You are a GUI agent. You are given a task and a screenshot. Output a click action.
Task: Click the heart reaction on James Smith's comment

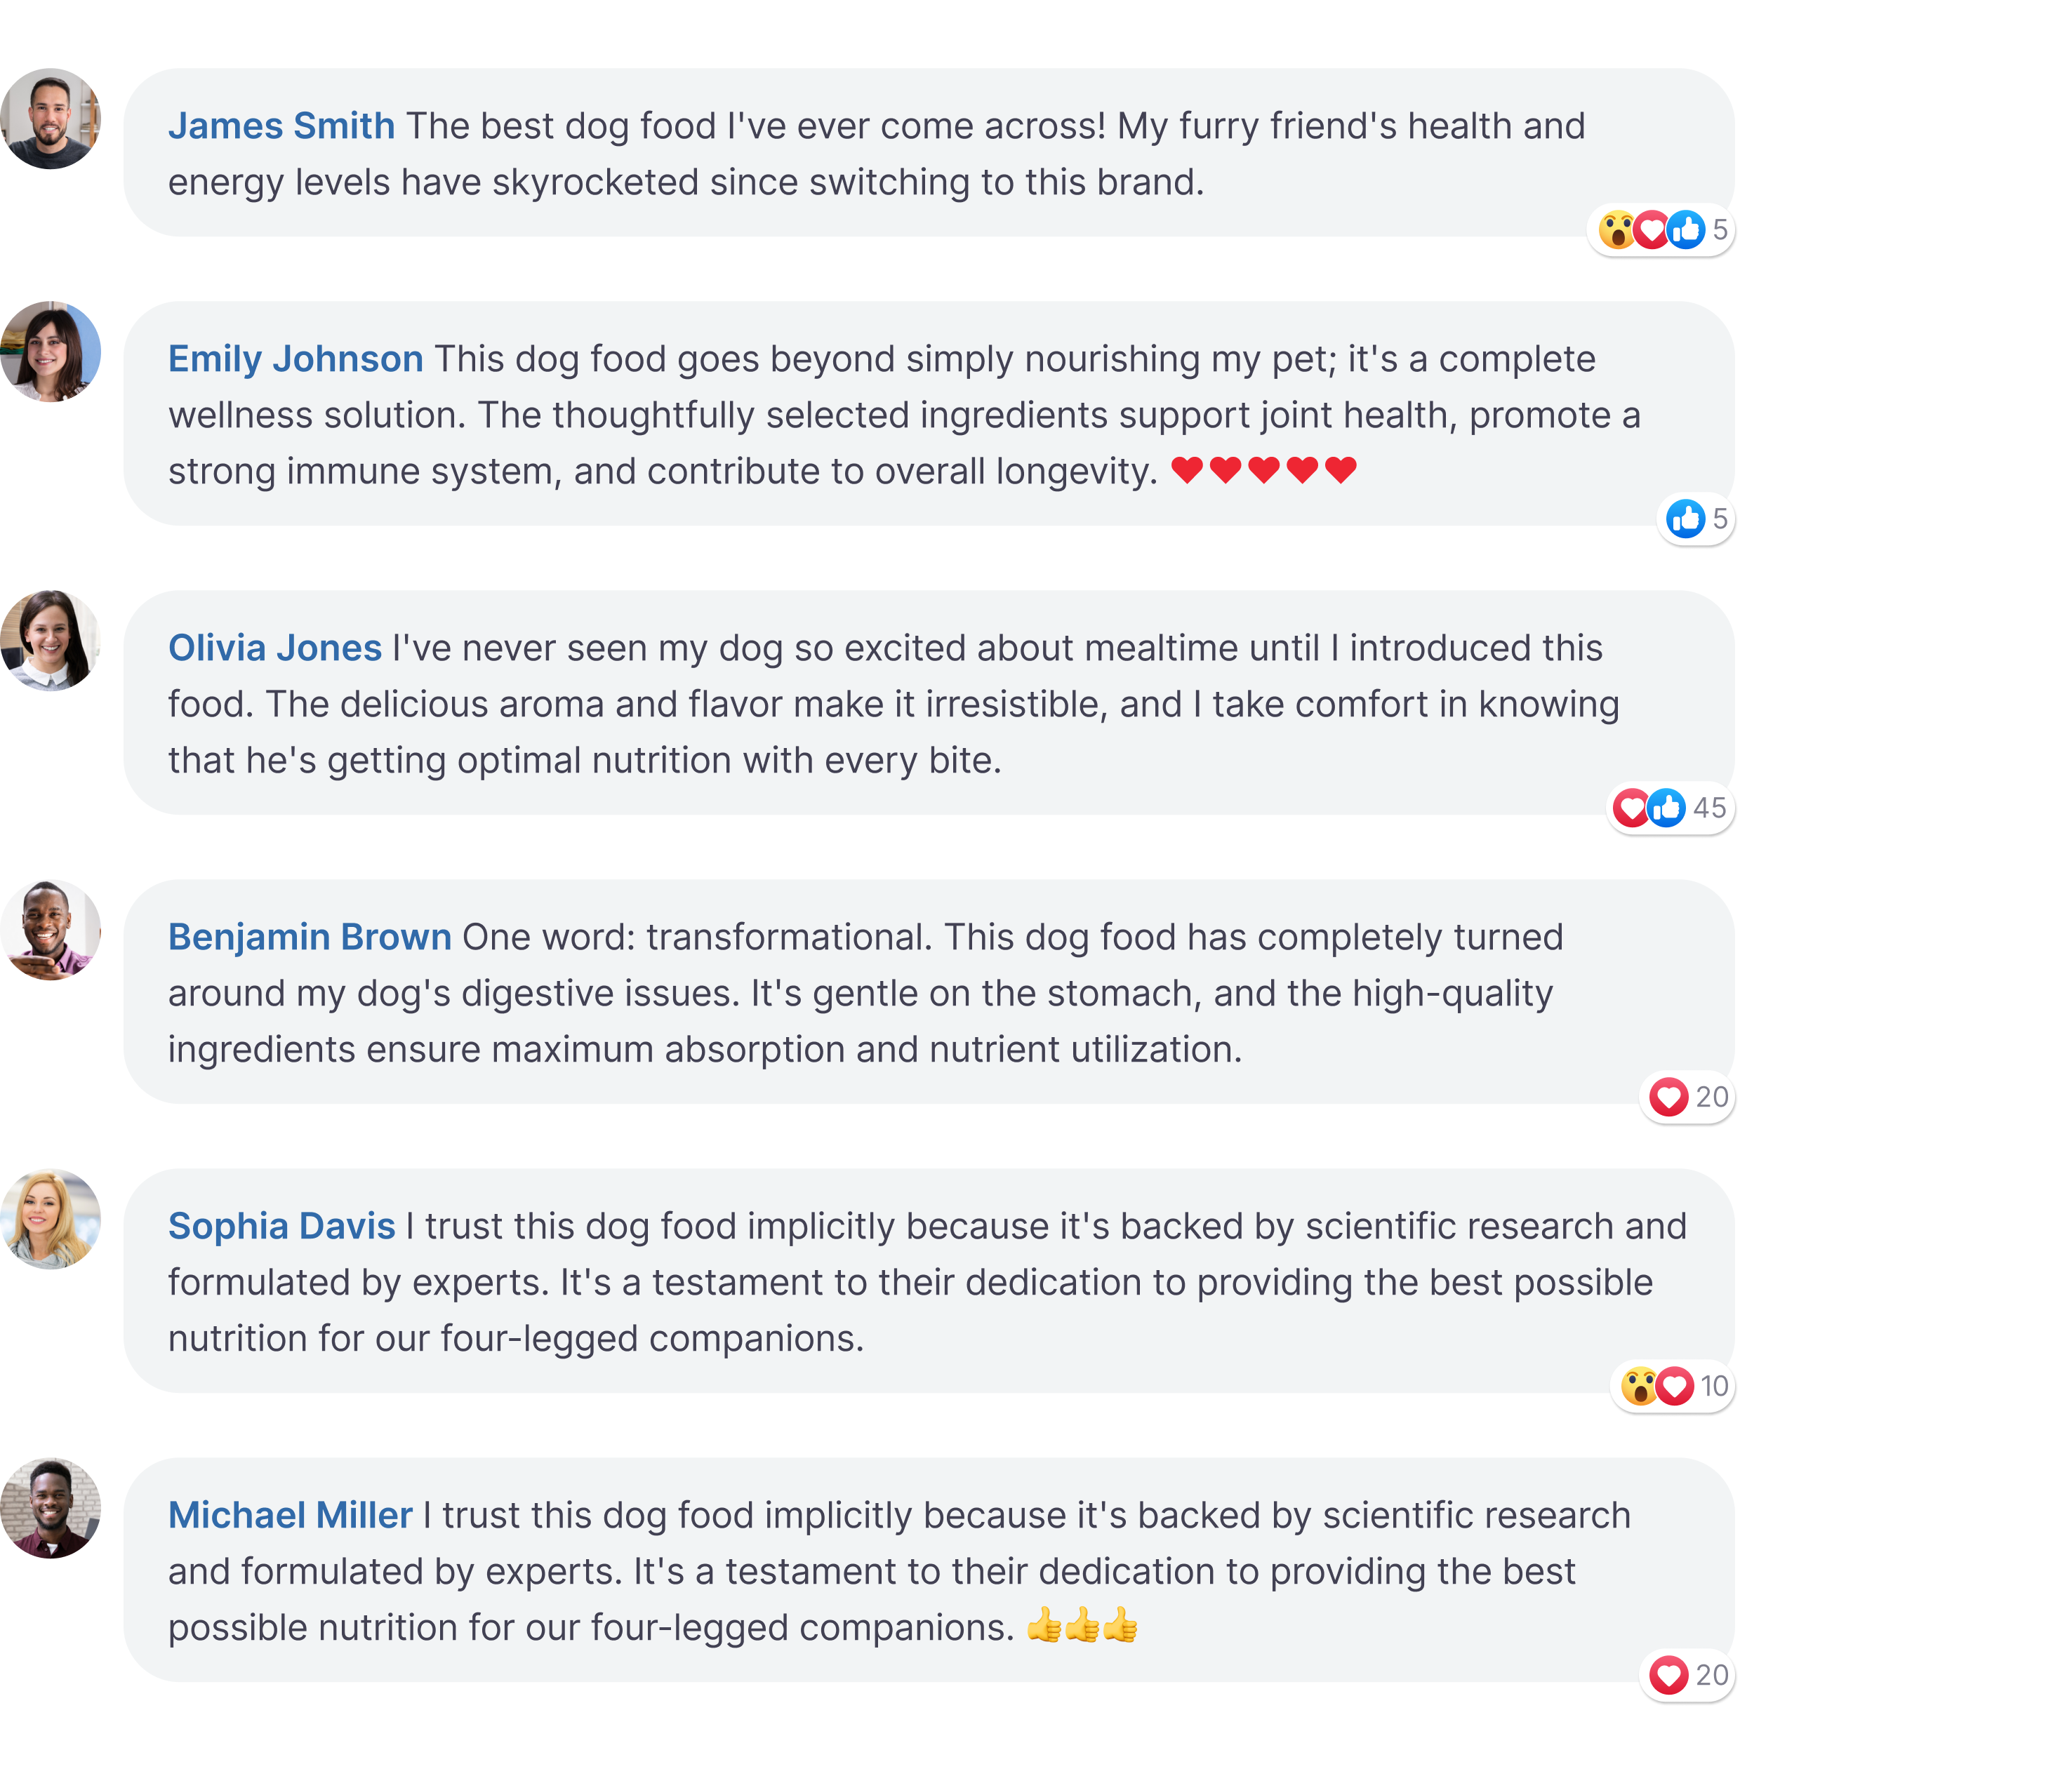coord(1651,230)
